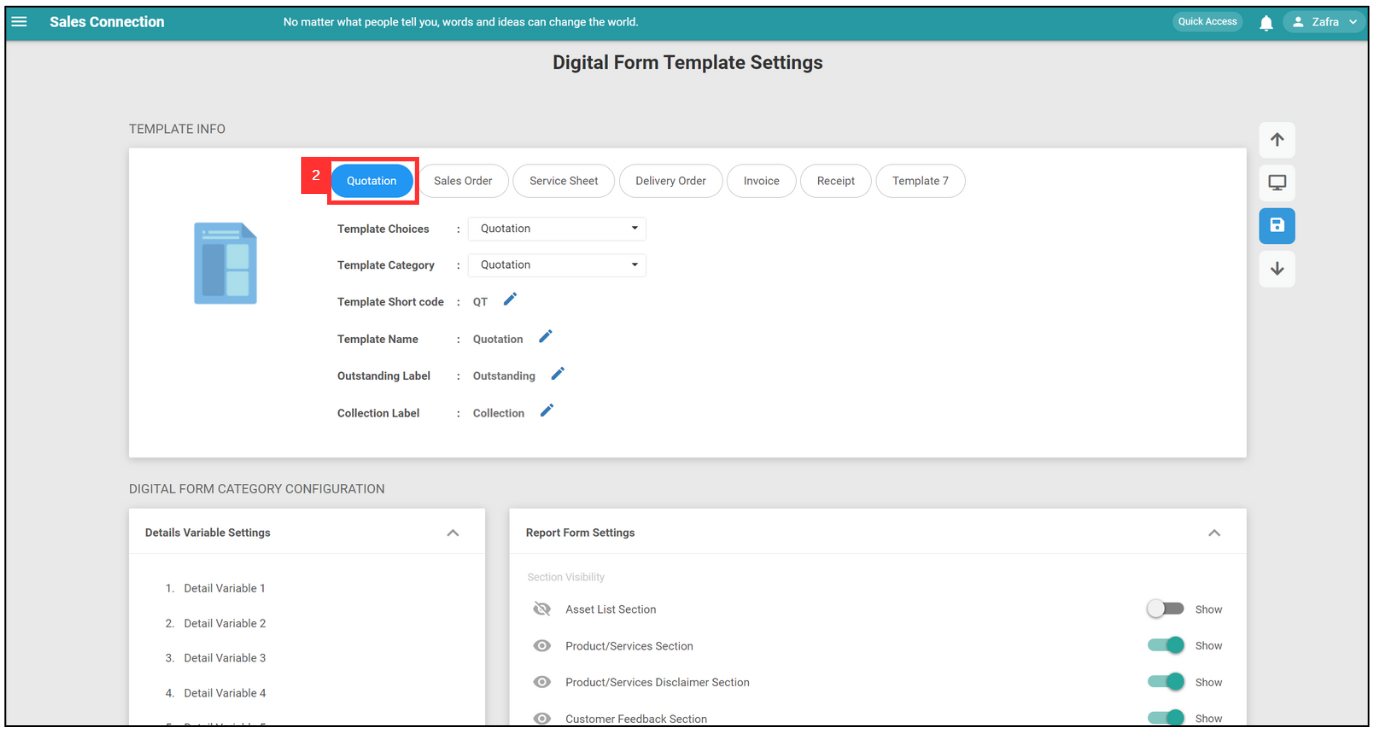Turn off Product/Services Disclaimer Section switch
The height and width of the screenshot is (730, 1374).
coord(1165,681)
